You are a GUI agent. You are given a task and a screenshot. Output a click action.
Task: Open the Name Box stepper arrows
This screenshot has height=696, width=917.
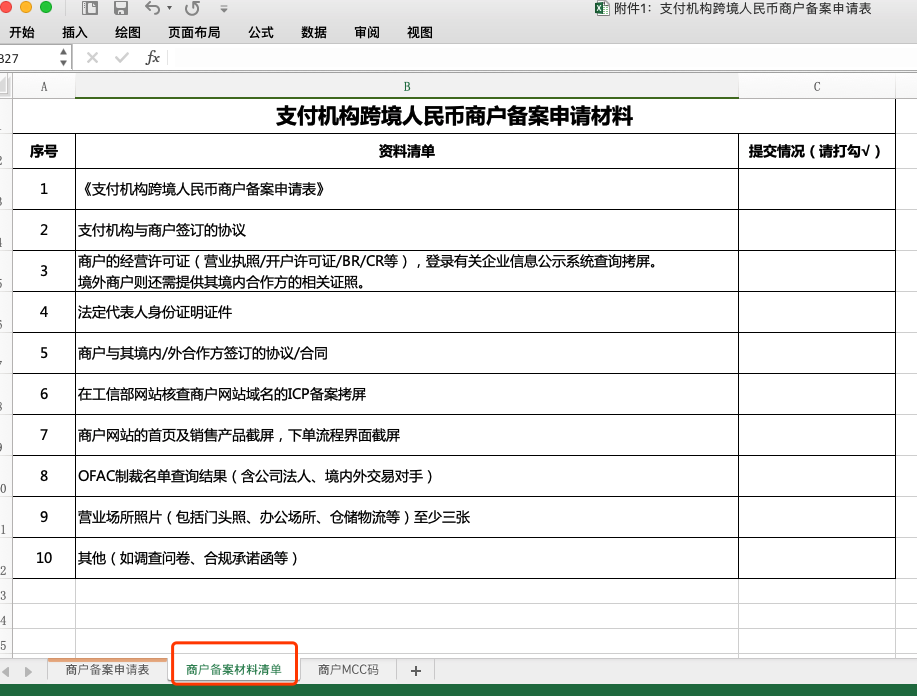pos(64,58)
